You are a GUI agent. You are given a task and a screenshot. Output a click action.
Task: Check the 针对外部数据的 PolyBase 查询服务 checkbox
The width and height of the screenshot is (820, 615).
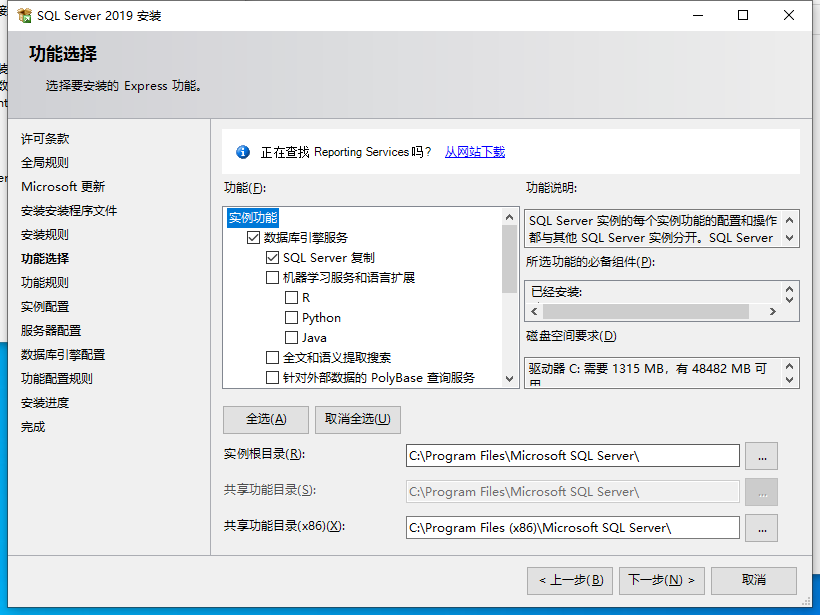tap(272, 378)
